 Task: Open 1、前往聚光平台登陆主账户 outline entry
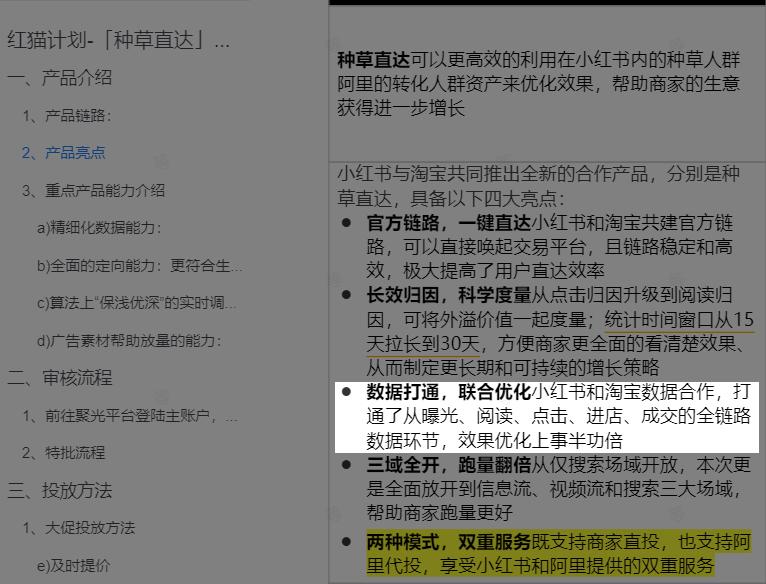[130, 416]
